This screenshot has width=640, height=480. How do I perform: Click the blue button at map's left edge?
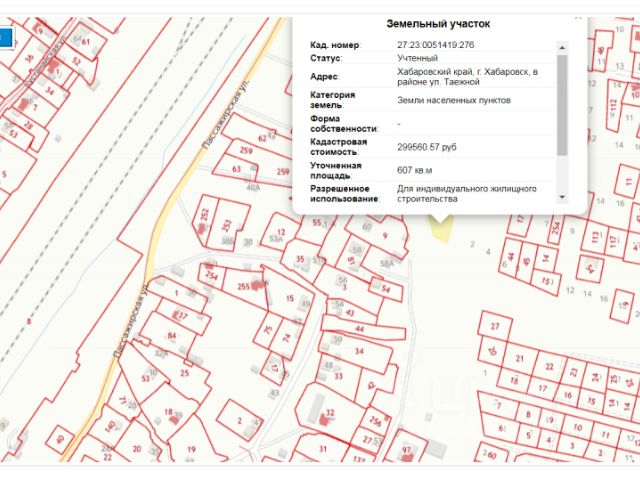(6, 38)
